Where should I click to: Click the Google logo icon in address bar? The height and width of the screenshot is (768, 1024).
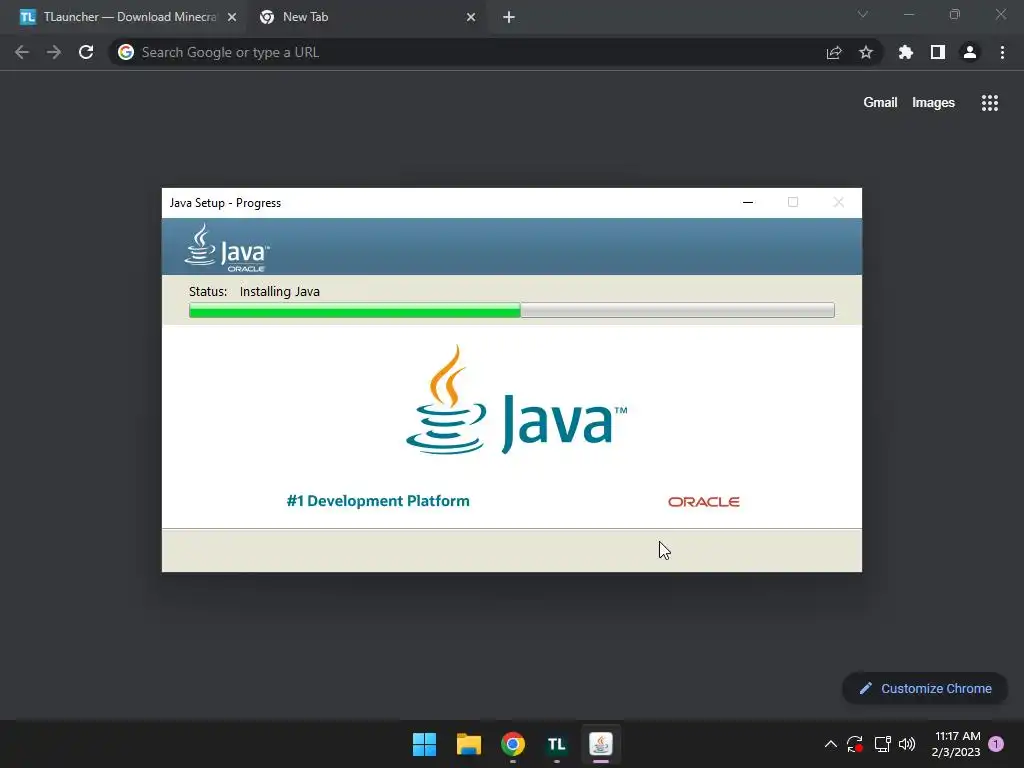(x=126, y=52)
